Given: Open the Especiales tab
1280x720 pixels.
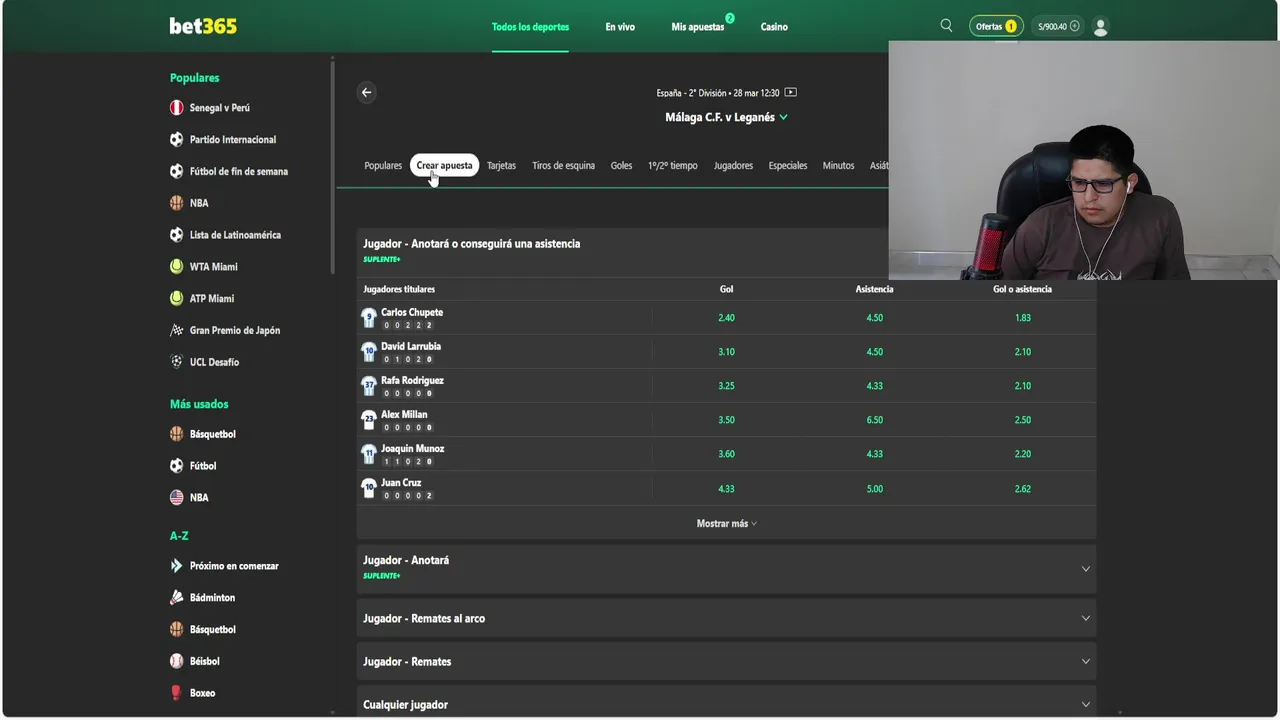Looking at the screenshot, I should [788, 166].
